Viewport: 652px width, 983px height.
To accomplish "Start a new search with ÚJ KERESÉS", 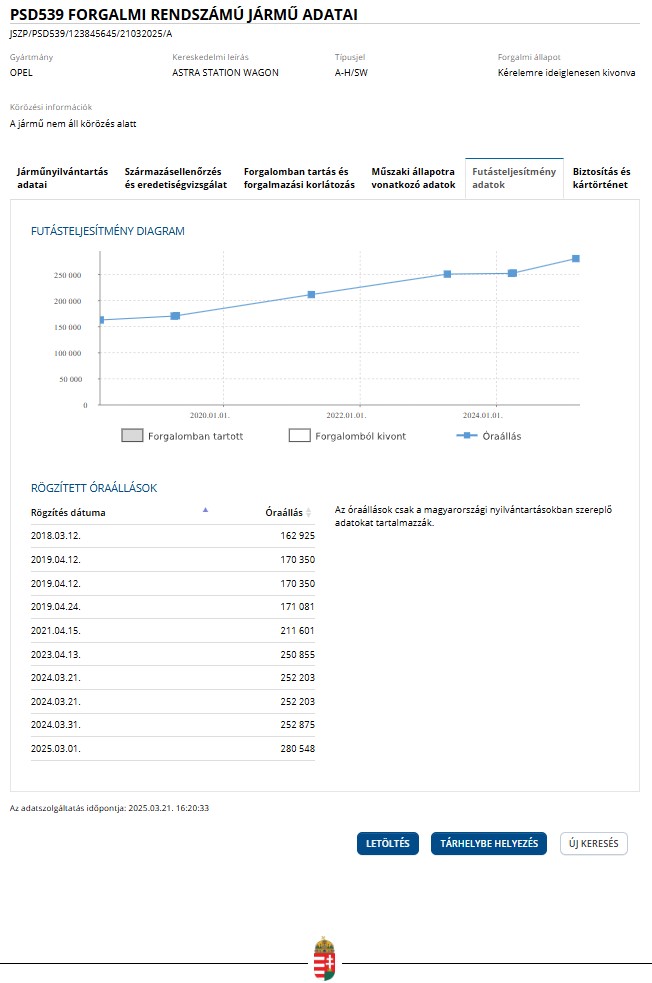I will [x=594, y=843].
